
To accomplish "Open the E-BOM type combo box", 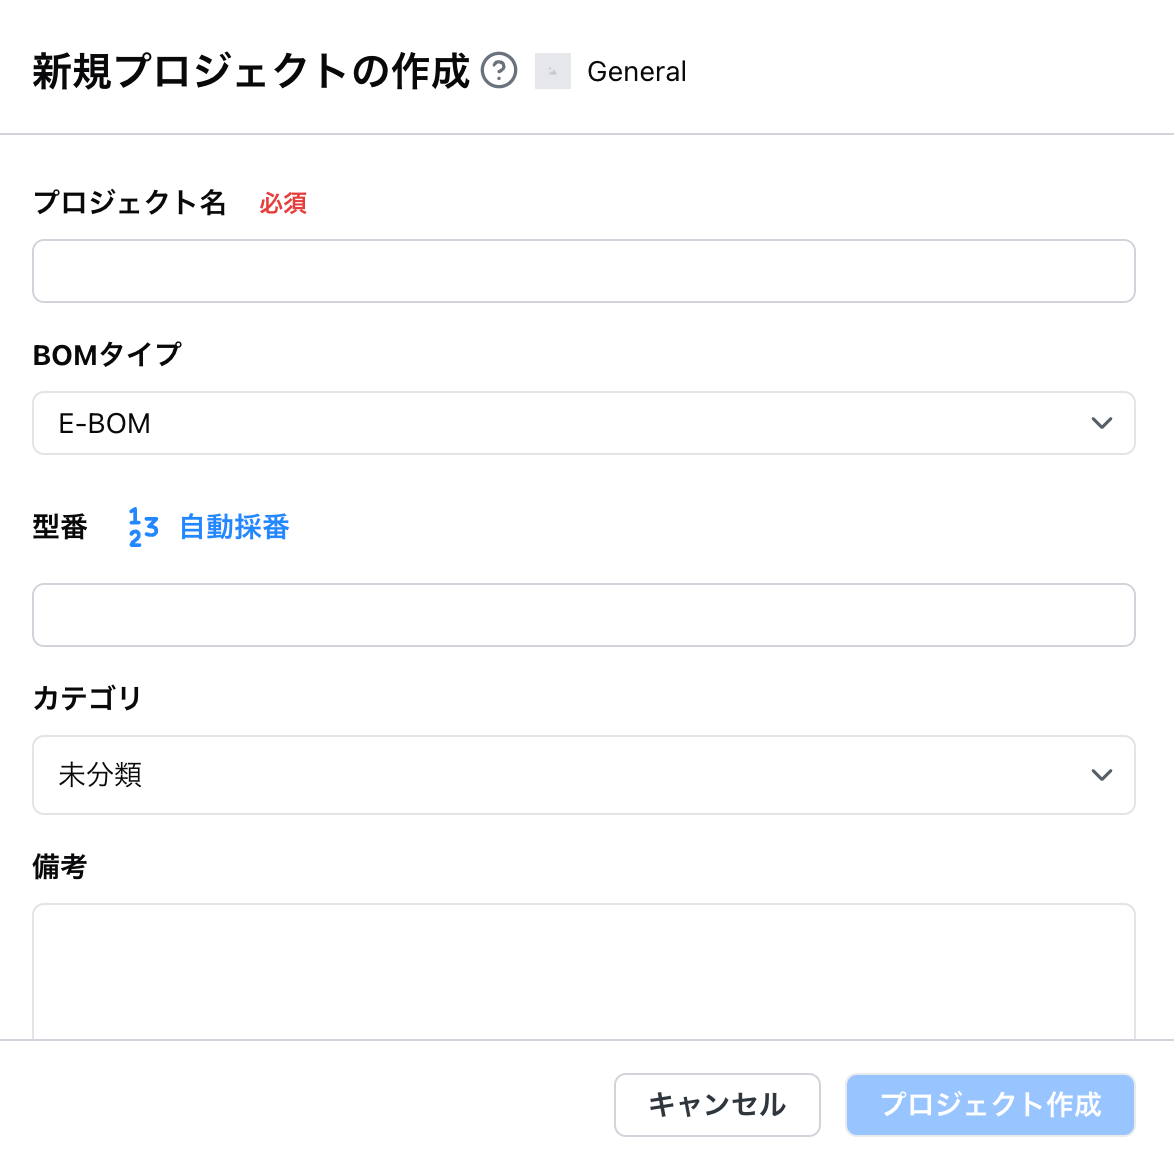I will 584,423.
